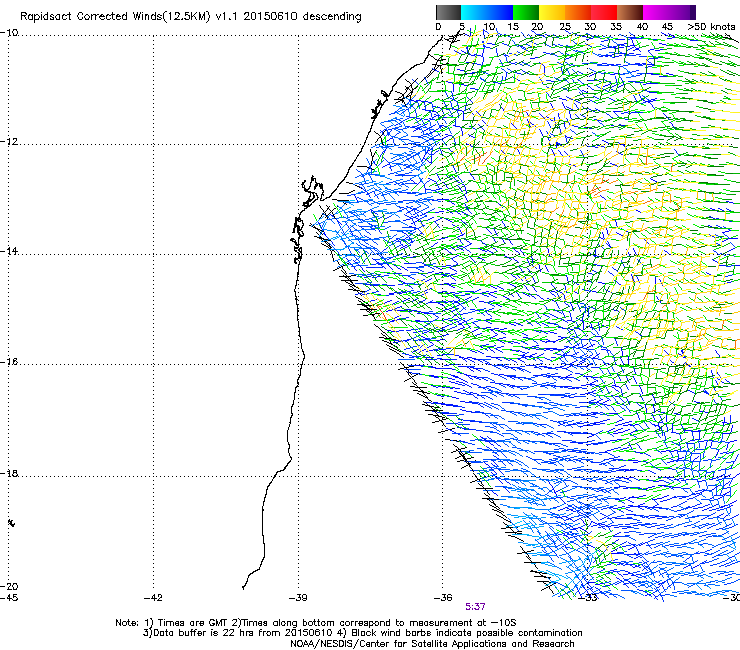
Task: Click the '-33' longitude axis label
Action: 588,598
